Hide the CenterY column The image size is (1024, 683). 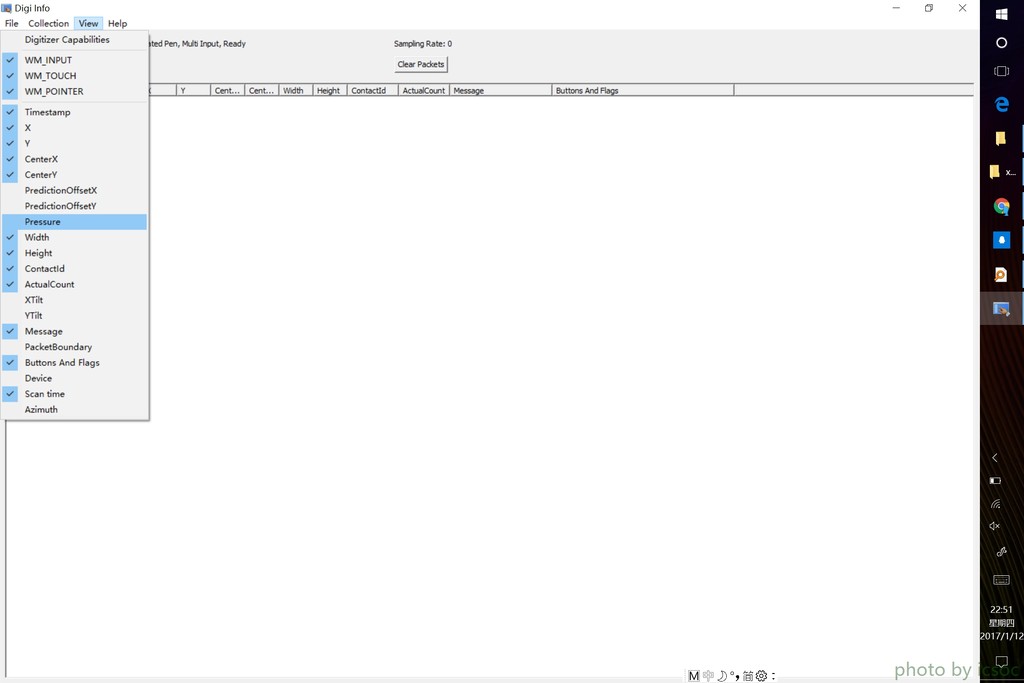pyautogui.click(x=74, y=175)
